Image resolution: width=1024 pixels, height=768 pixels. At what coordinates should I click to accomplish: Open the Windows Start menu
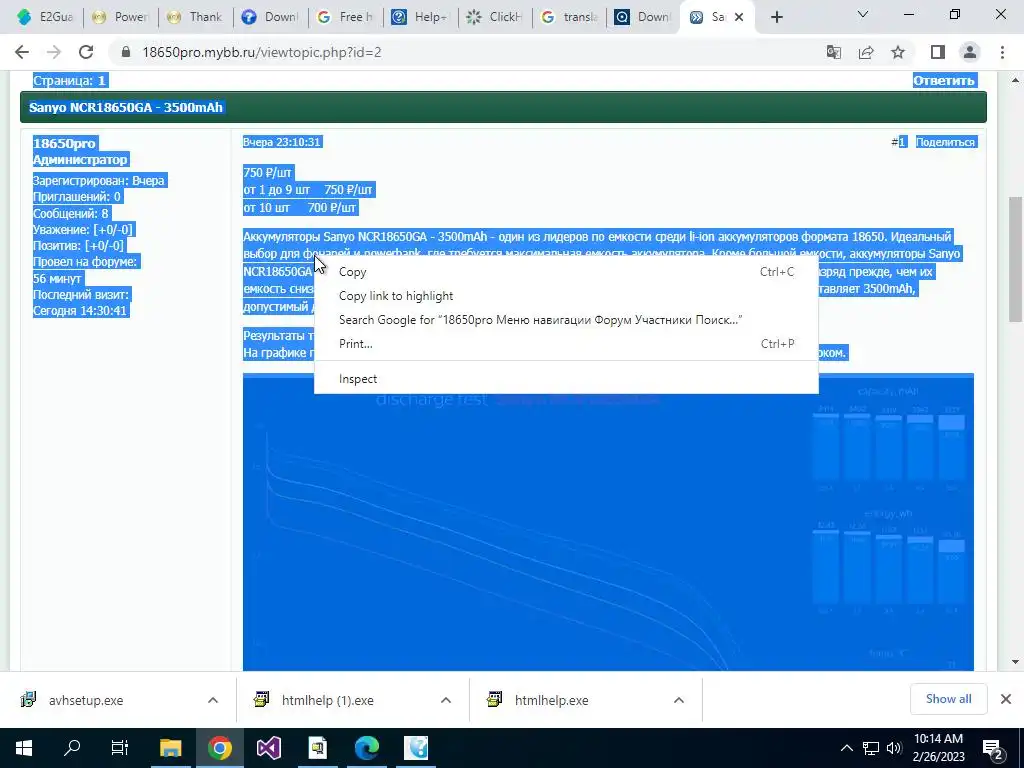(x=24, y=748)
